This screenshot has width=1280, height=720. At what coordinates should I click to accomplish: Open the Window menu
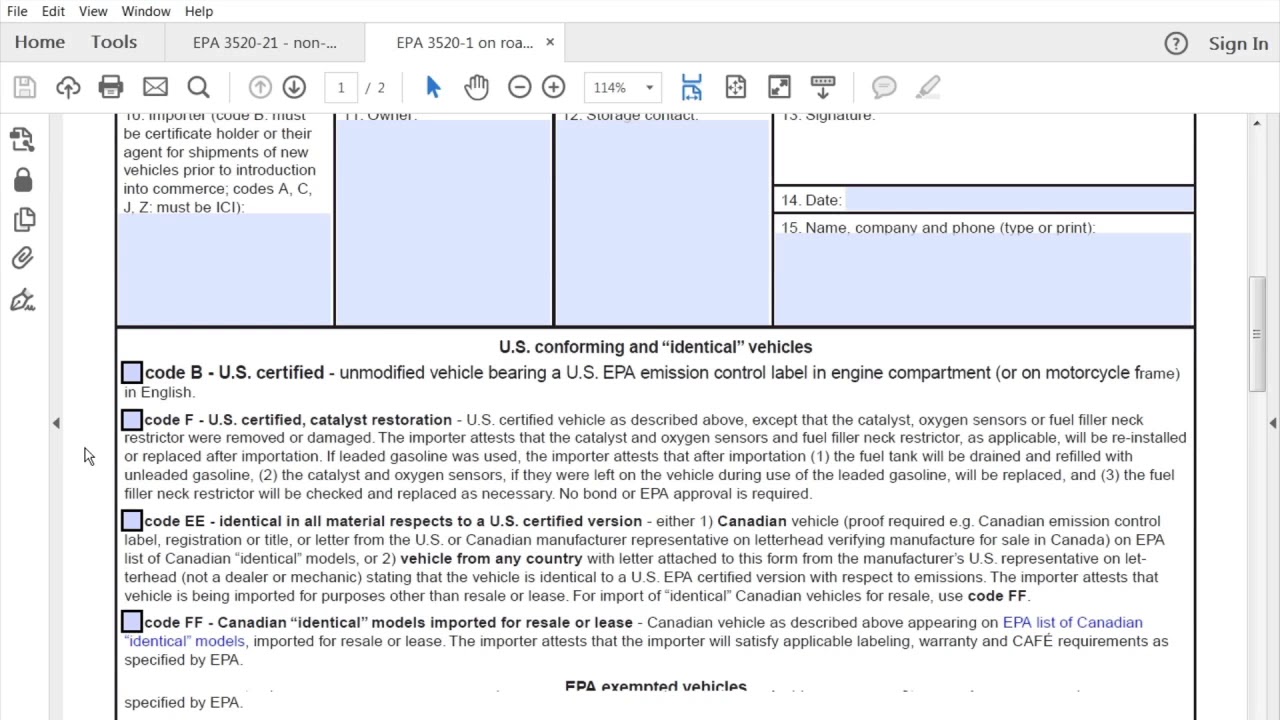(146, 11)
